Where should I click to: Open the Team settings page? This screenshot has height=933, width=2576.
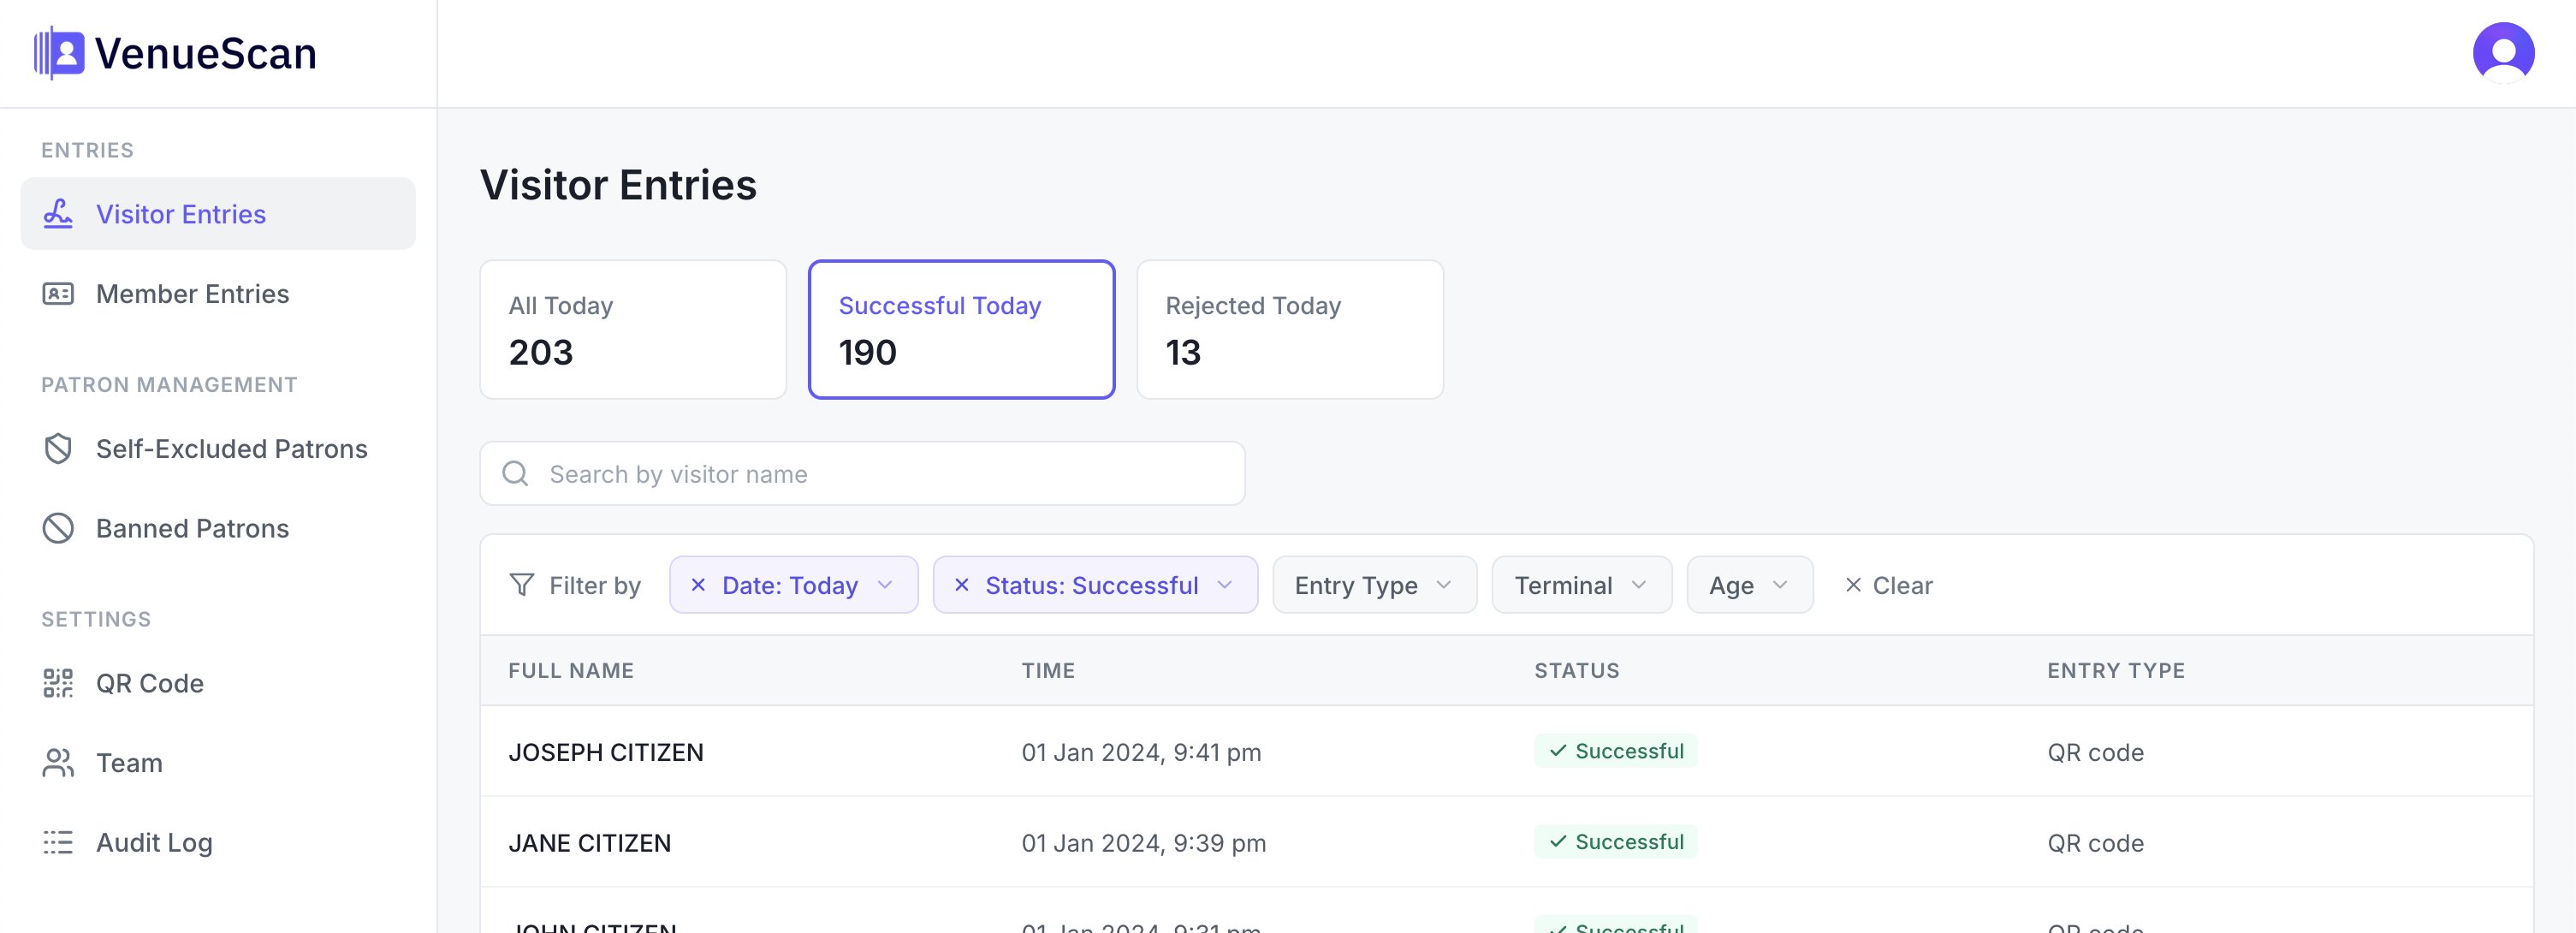(x=218, y=763)
